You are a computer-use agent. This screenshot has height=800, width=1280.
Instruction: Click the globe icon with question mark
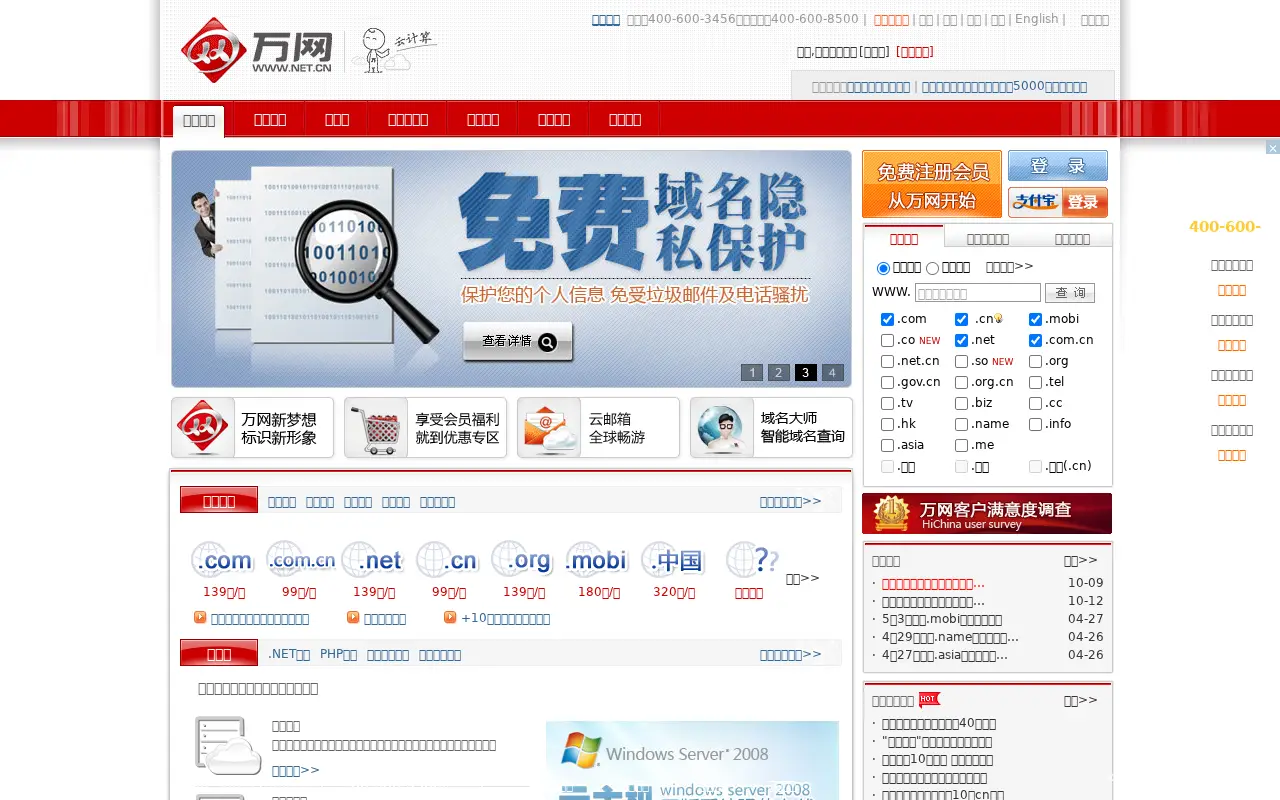pyautogui.click(x=751, y=560)
